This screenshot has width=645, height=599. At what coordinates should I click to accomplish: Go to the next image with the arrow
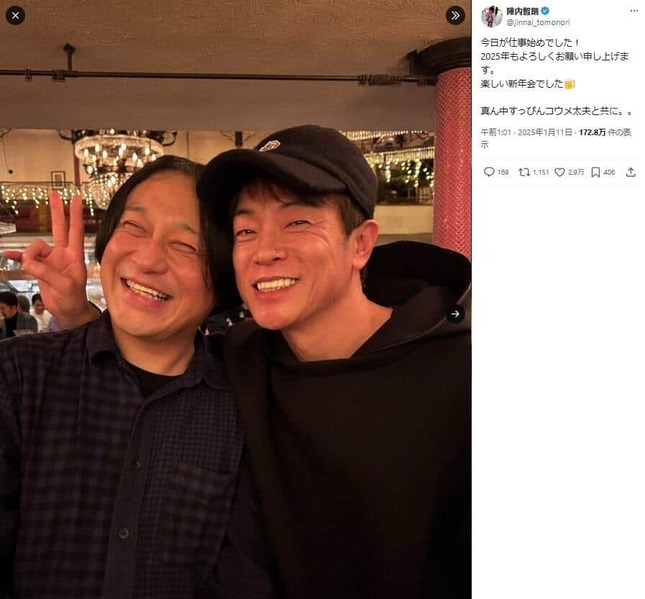[x=455, y=314]
